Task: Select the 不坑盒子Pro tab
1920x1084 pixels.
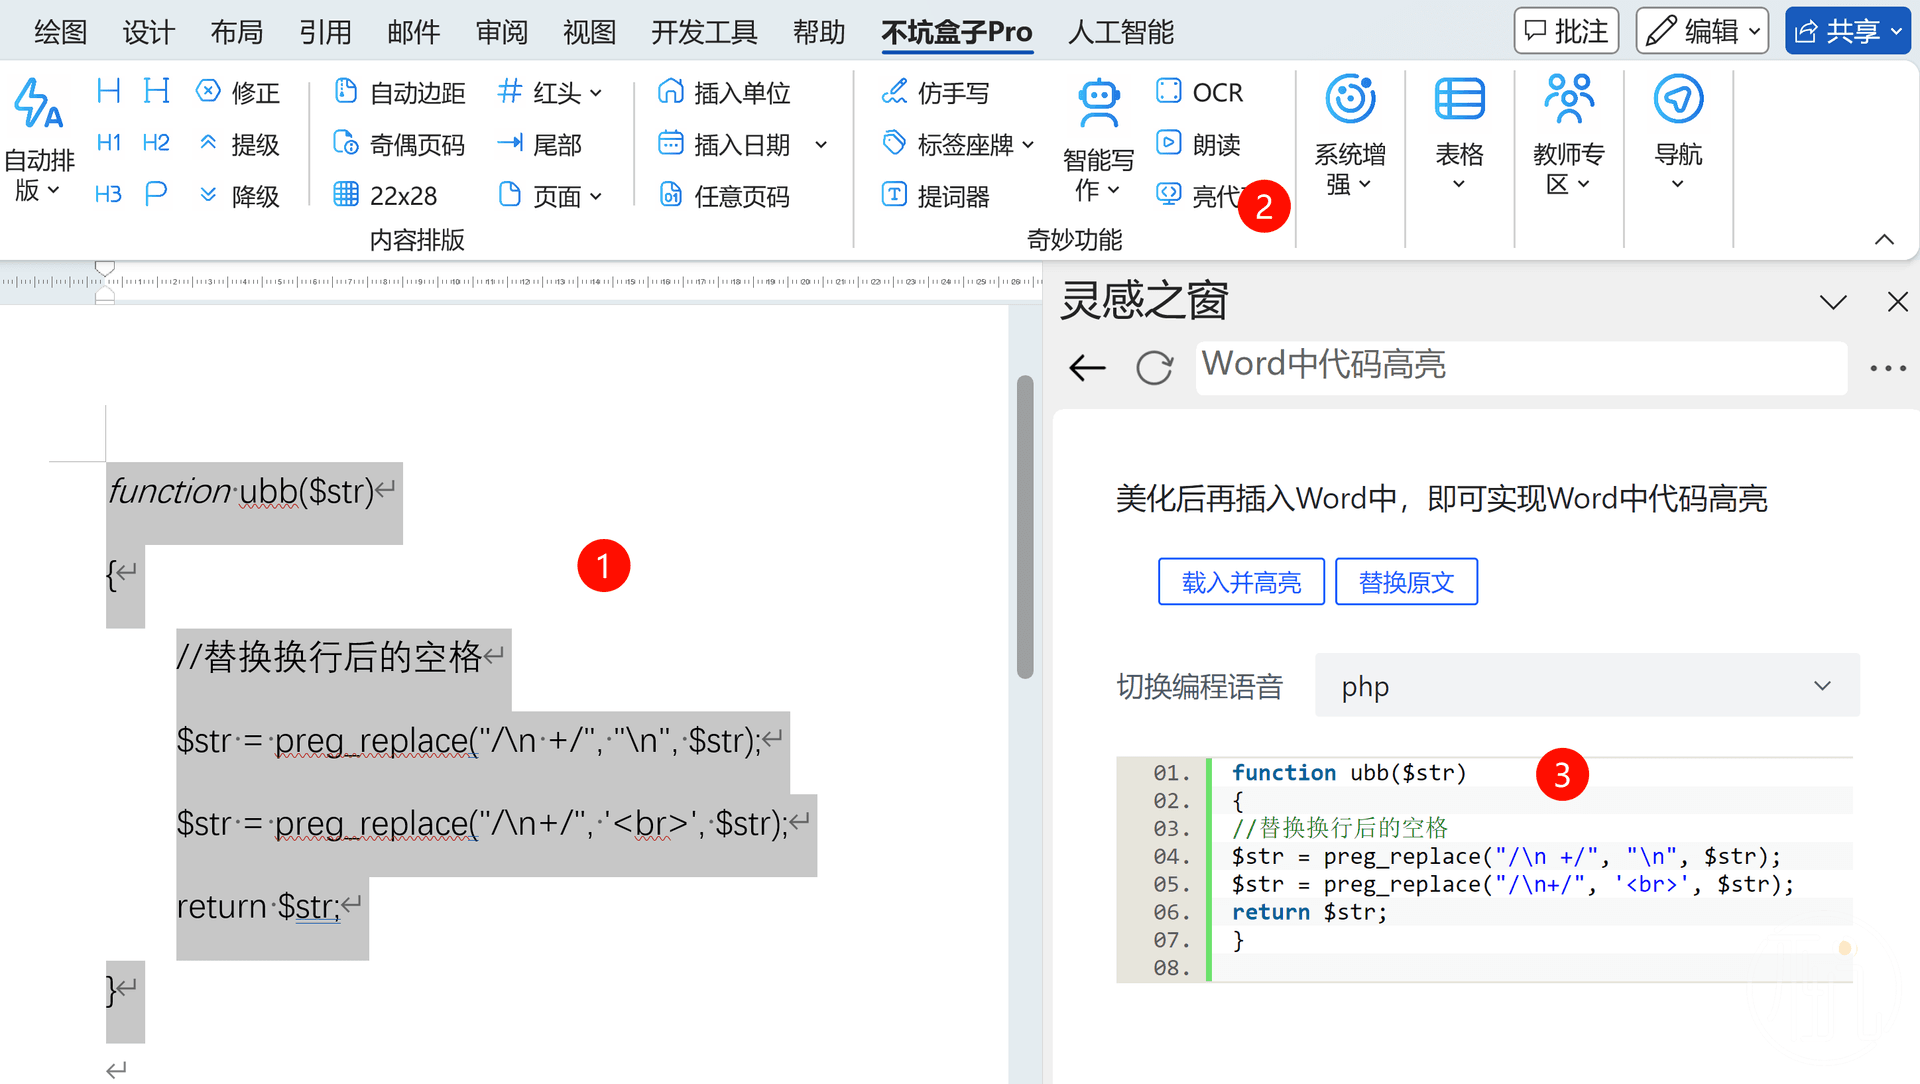Action: point(957,32)
